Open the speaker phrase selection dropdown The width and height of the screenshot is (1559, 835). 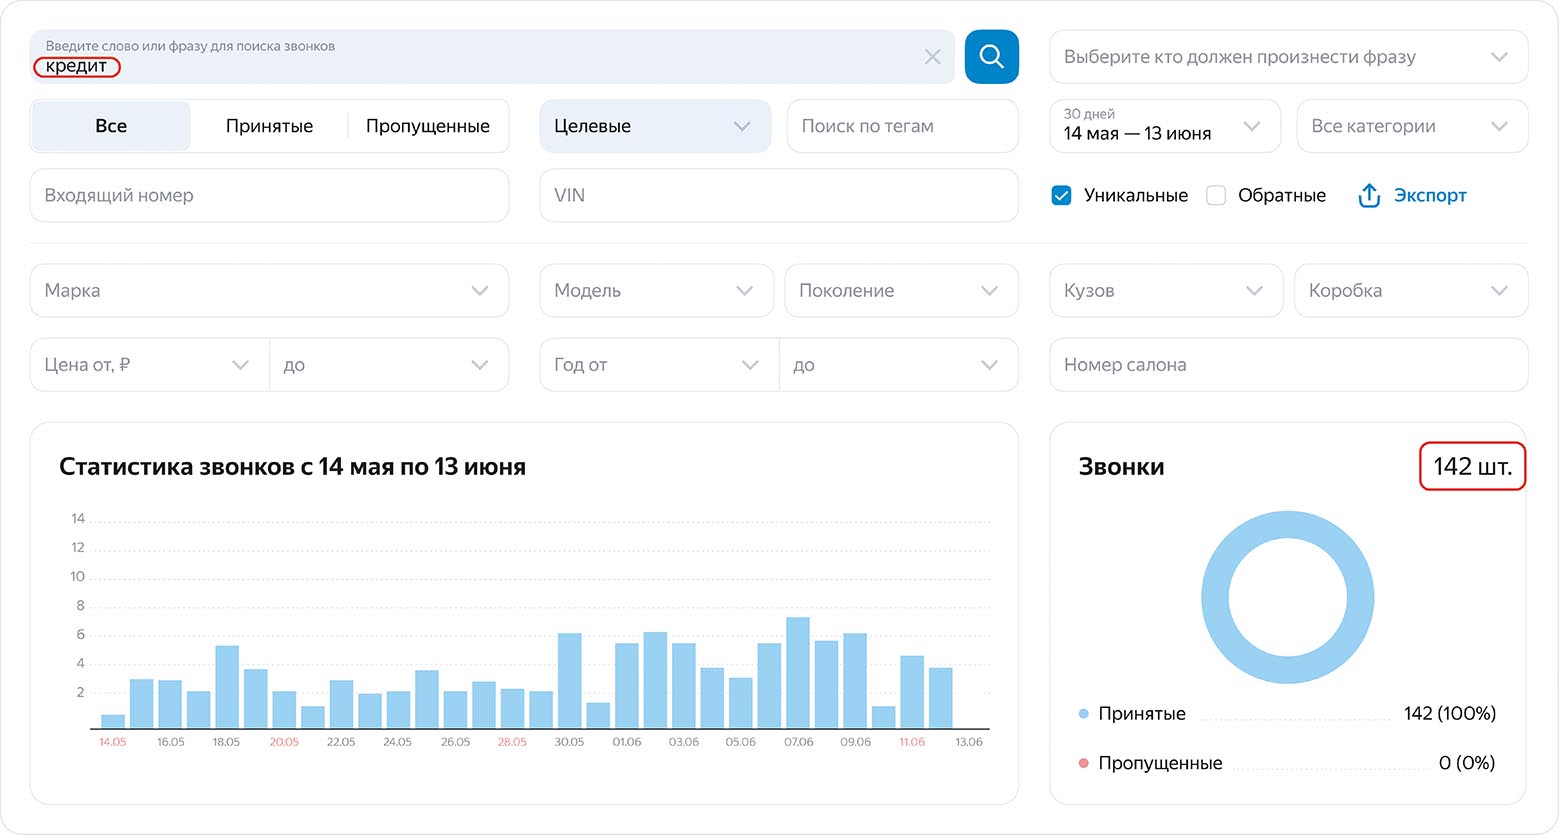[x=1288, y=57]
